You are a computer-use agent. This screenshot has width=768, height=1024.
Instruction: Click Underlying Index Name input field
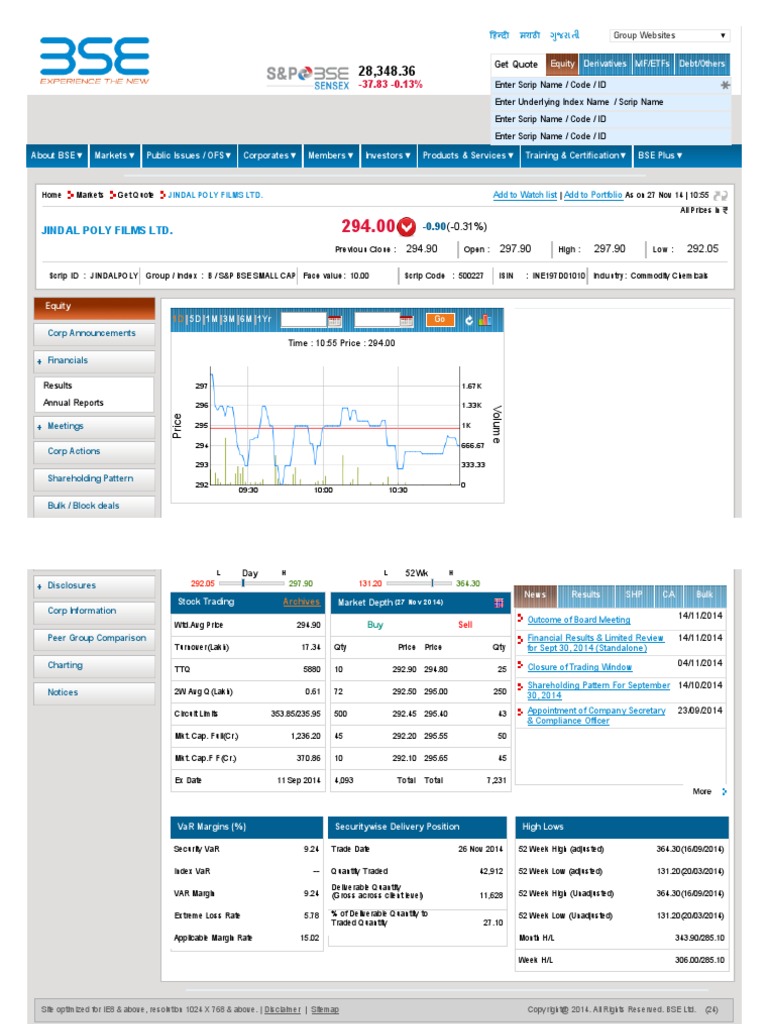click(610, 103)
